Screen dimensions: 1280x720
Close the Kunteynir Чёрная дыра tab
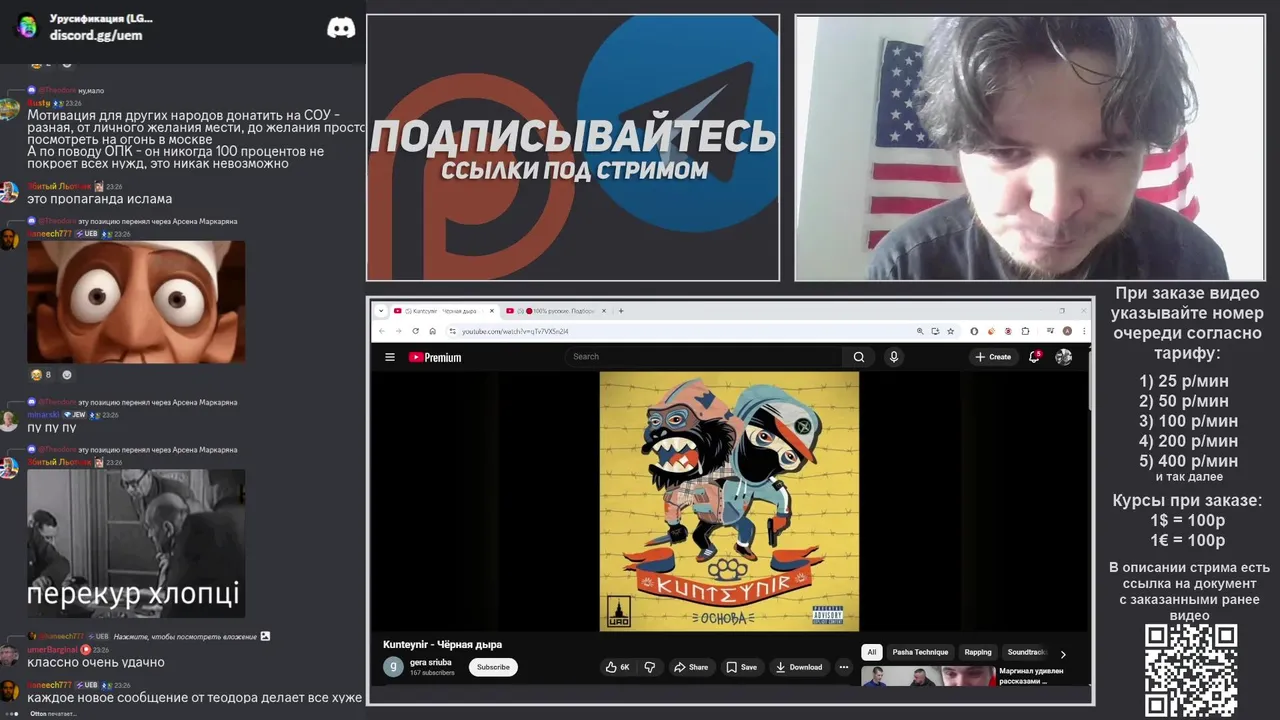point(493,311)
